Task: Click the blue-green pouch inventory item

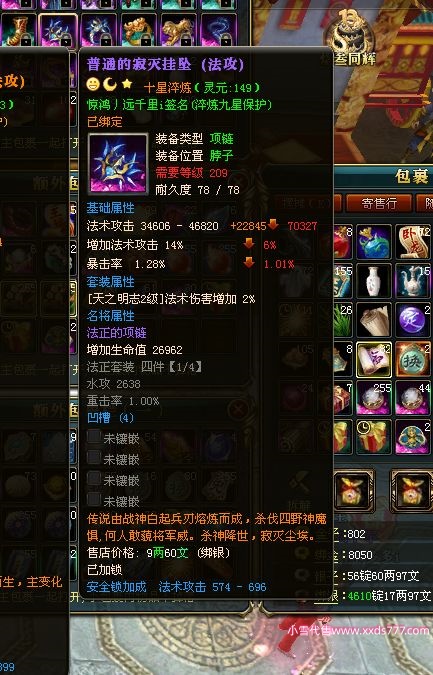Action: [x=374, y=242]
